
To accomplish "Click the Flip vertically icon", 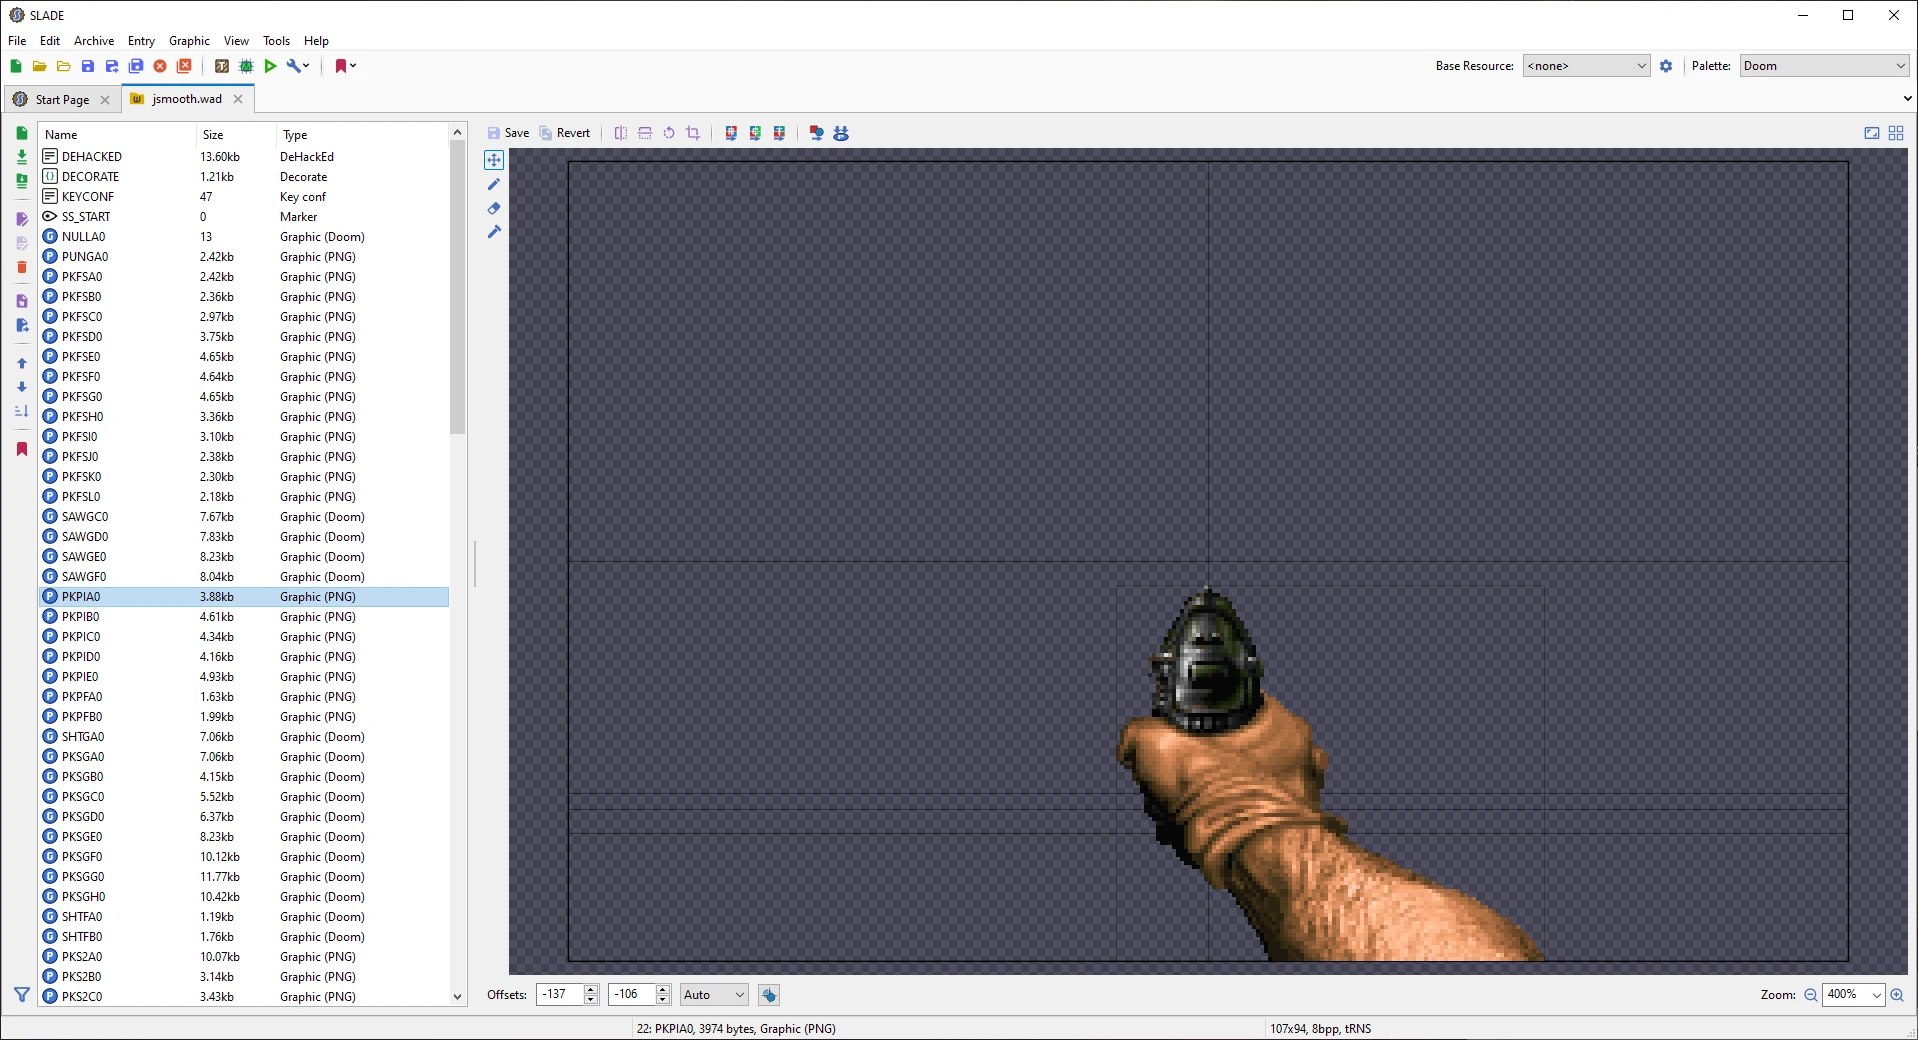I will (645, 133).
